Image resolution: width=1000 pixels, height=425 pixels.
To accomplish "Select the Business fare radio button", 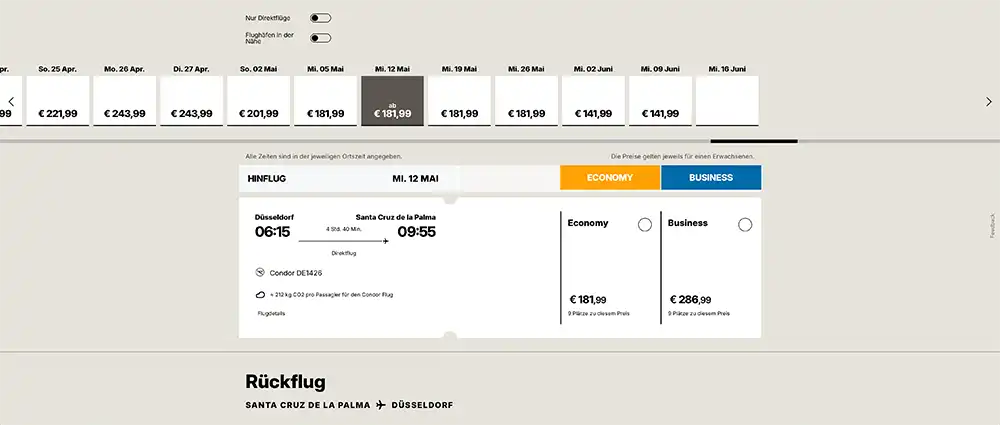I will click(745, 225).
